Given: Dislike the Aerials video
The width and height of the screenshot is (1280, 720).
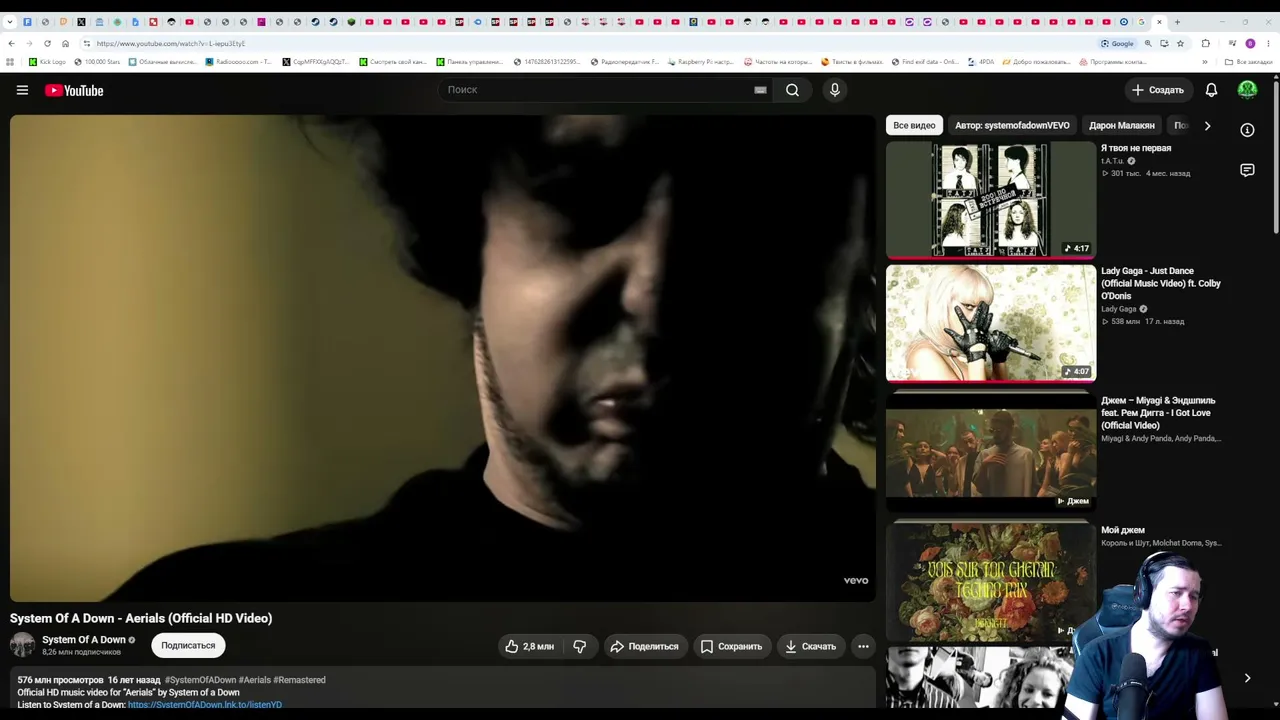Looking at the screenshot, I should [x=580, y=646].
